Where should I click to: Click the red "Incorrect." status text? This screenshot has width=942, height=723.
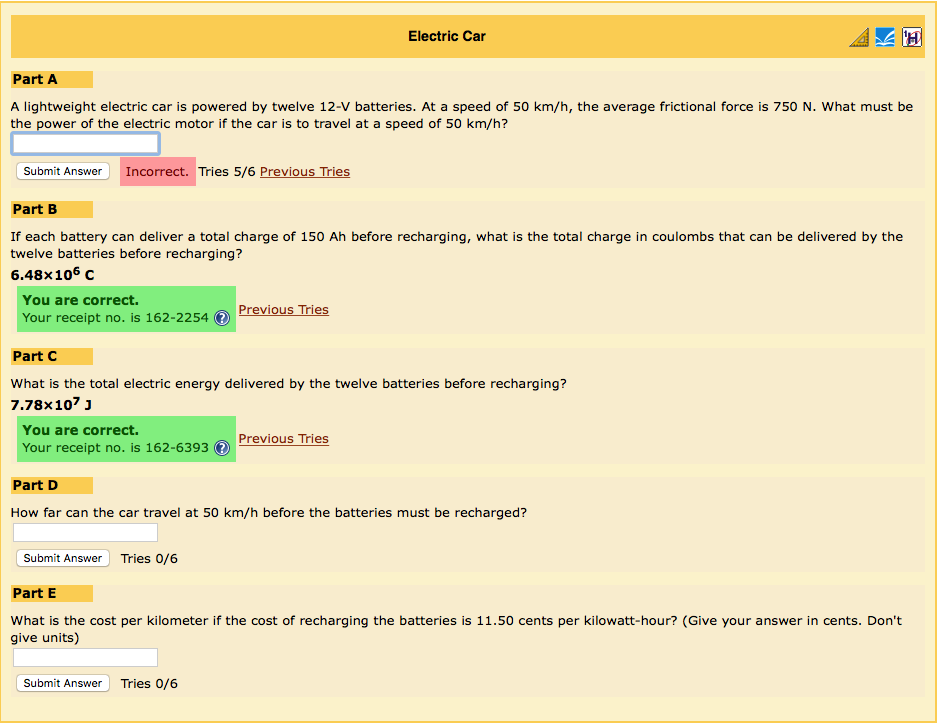click(157, 172)
